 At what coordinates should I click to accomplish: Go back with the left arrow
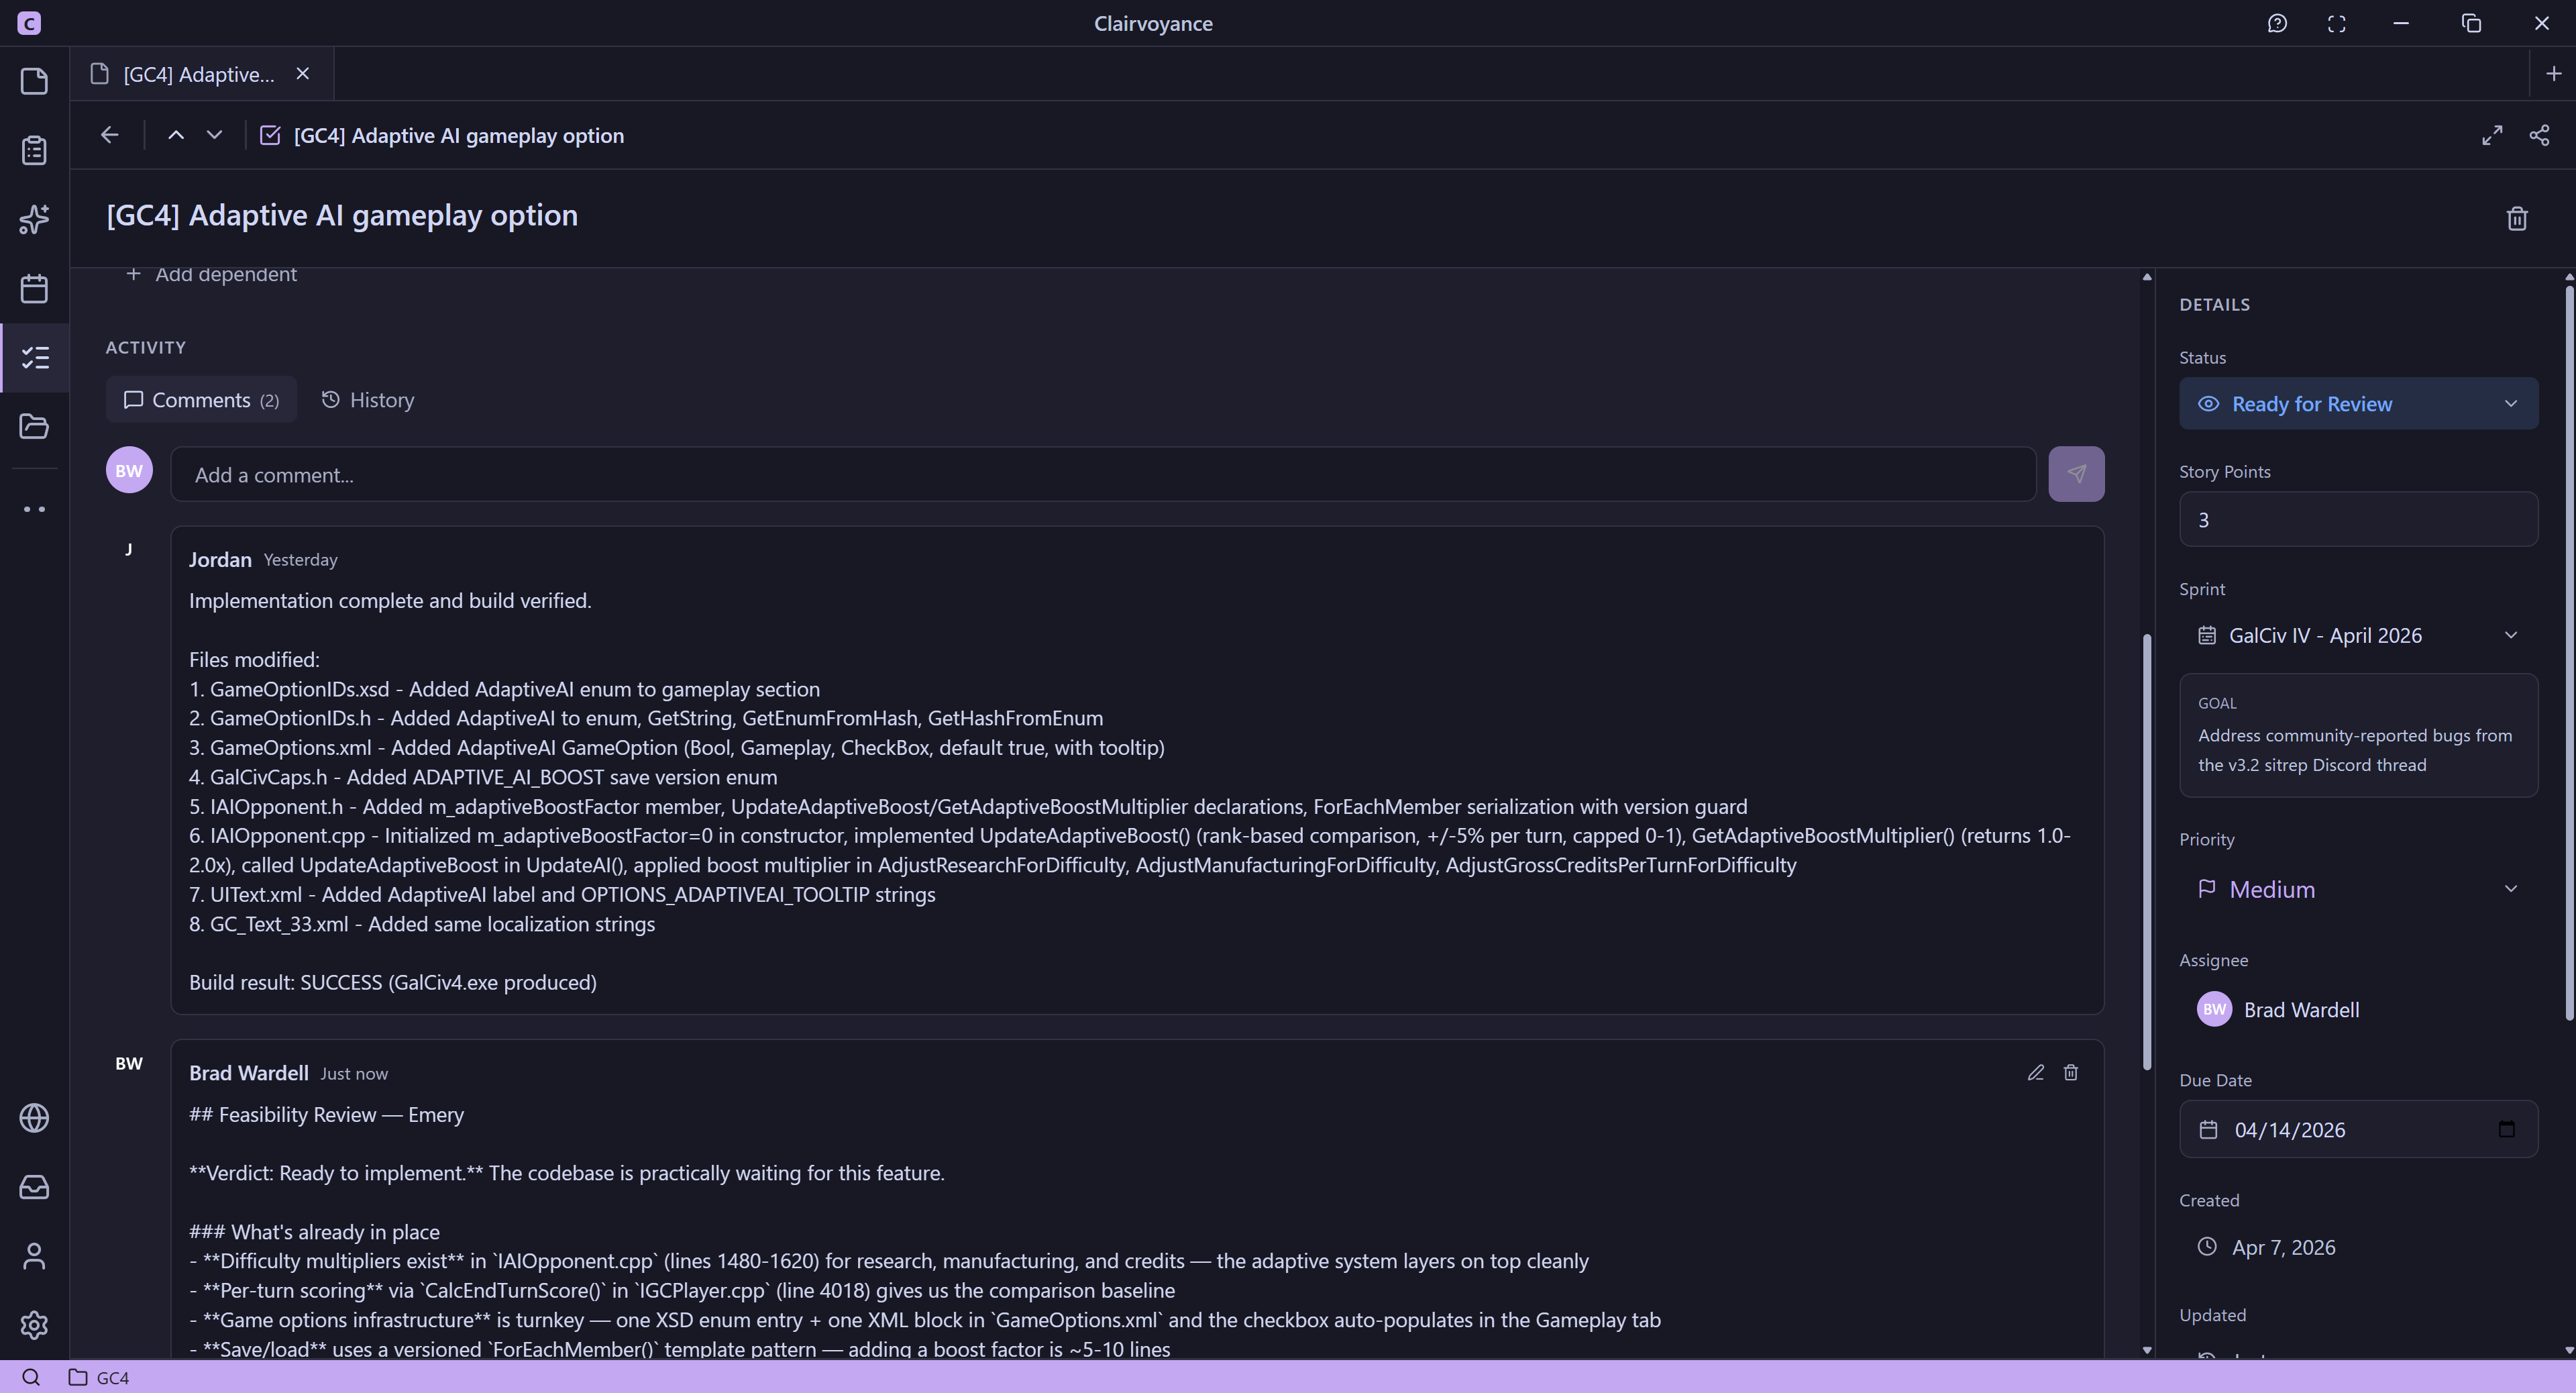[x=110, y=135]
